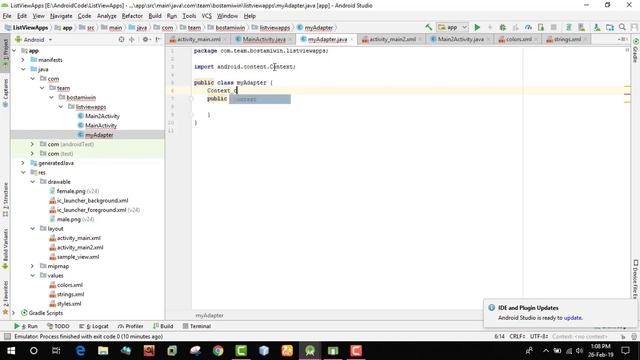Click the Debug app bug icon
This screenshot has width=640, height=360.
[x=502, y=27]
